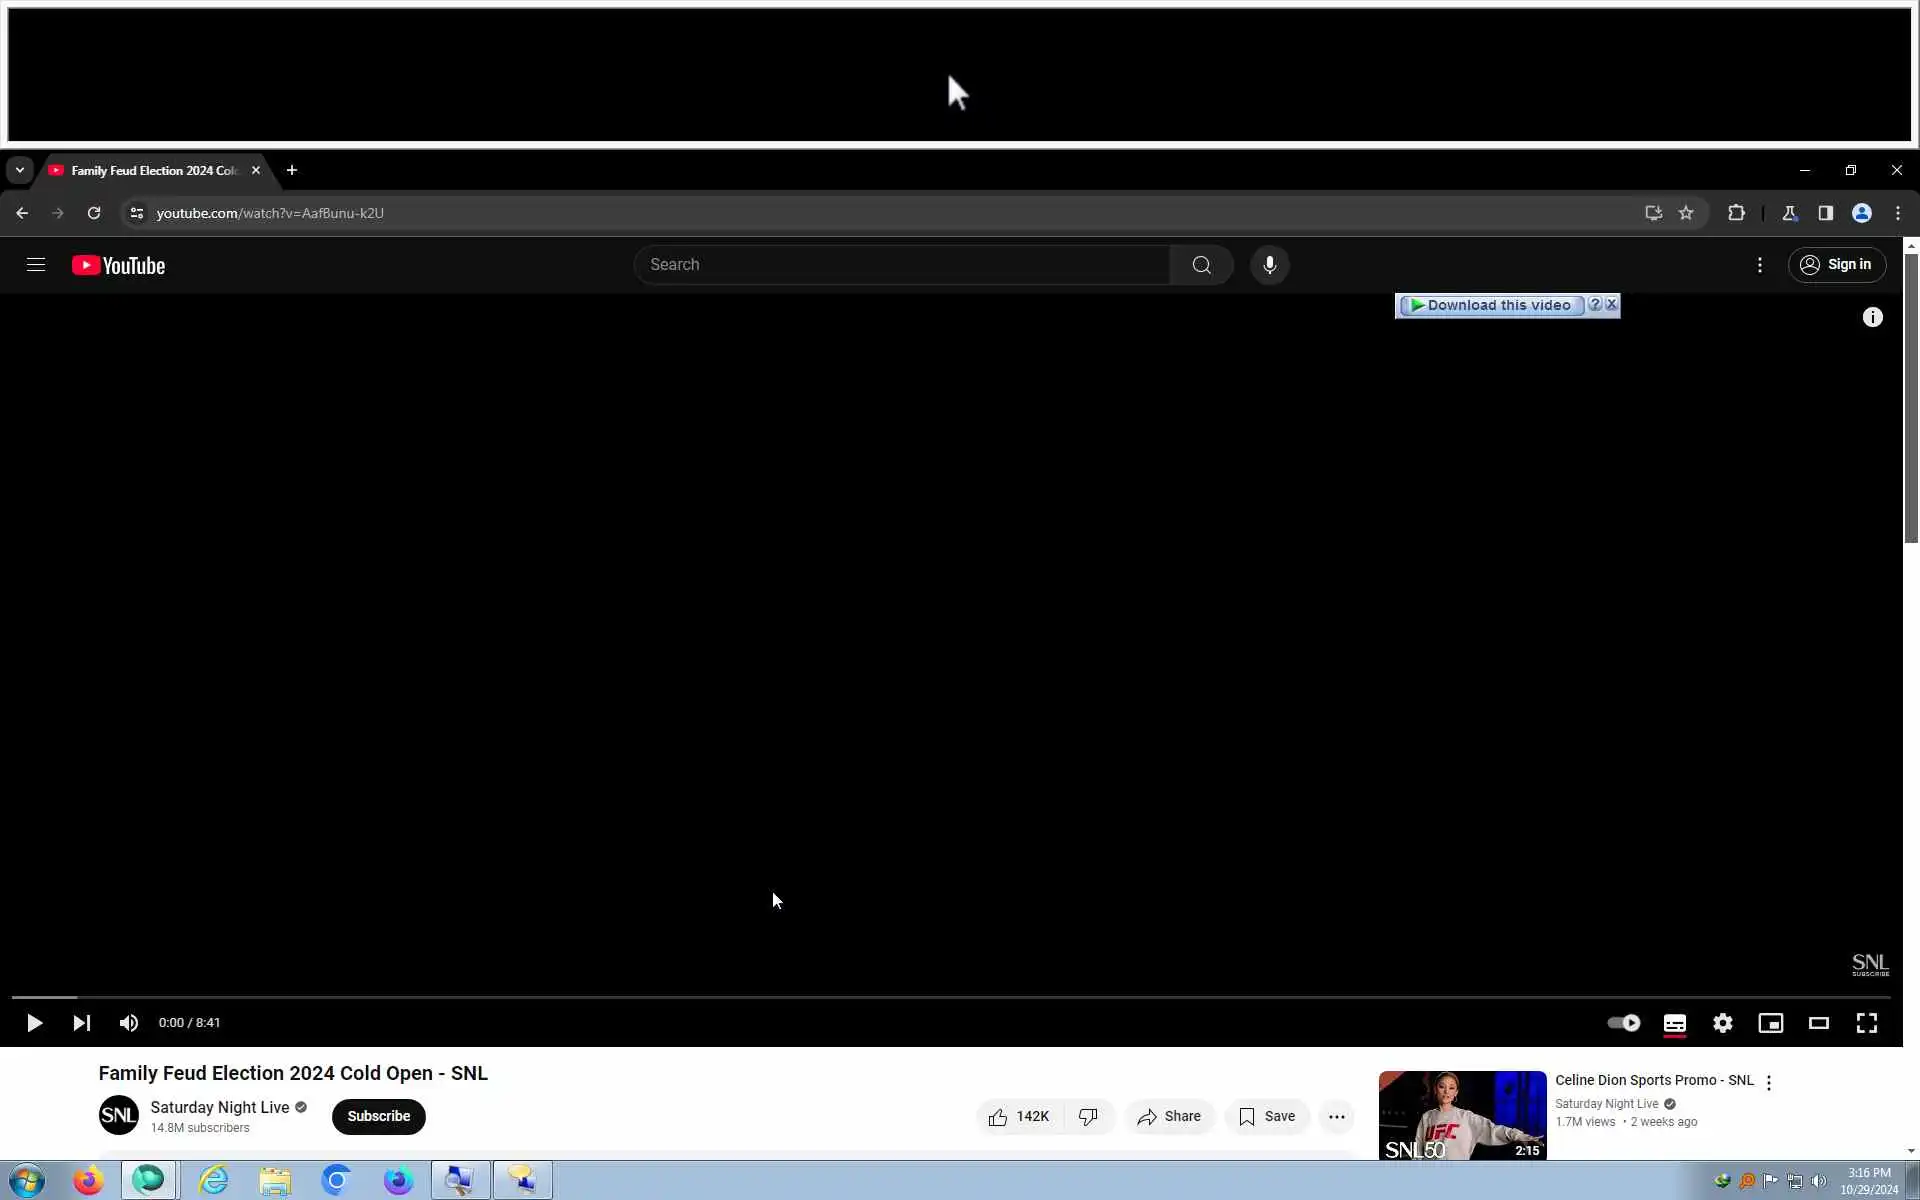The height and width of the screenshot is (1200, 1920).
Task: Open video player settings gear
Action: (x=1723, y=1023)
